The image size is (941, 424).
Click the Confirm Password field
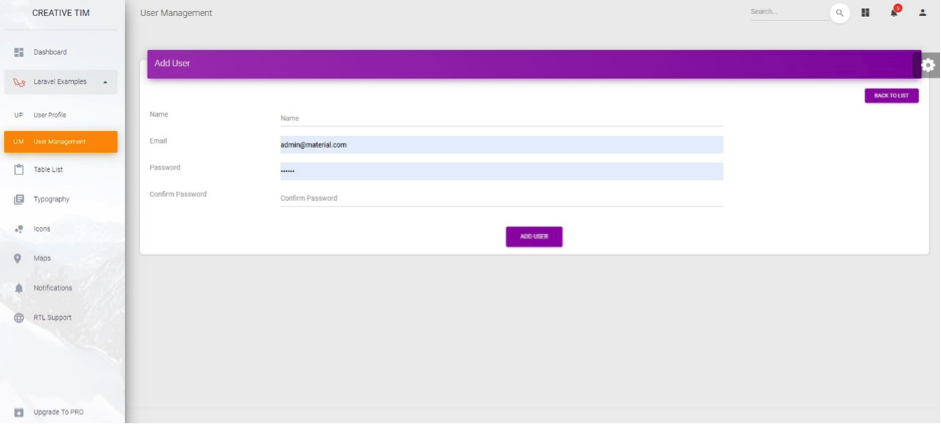point(500,198)
